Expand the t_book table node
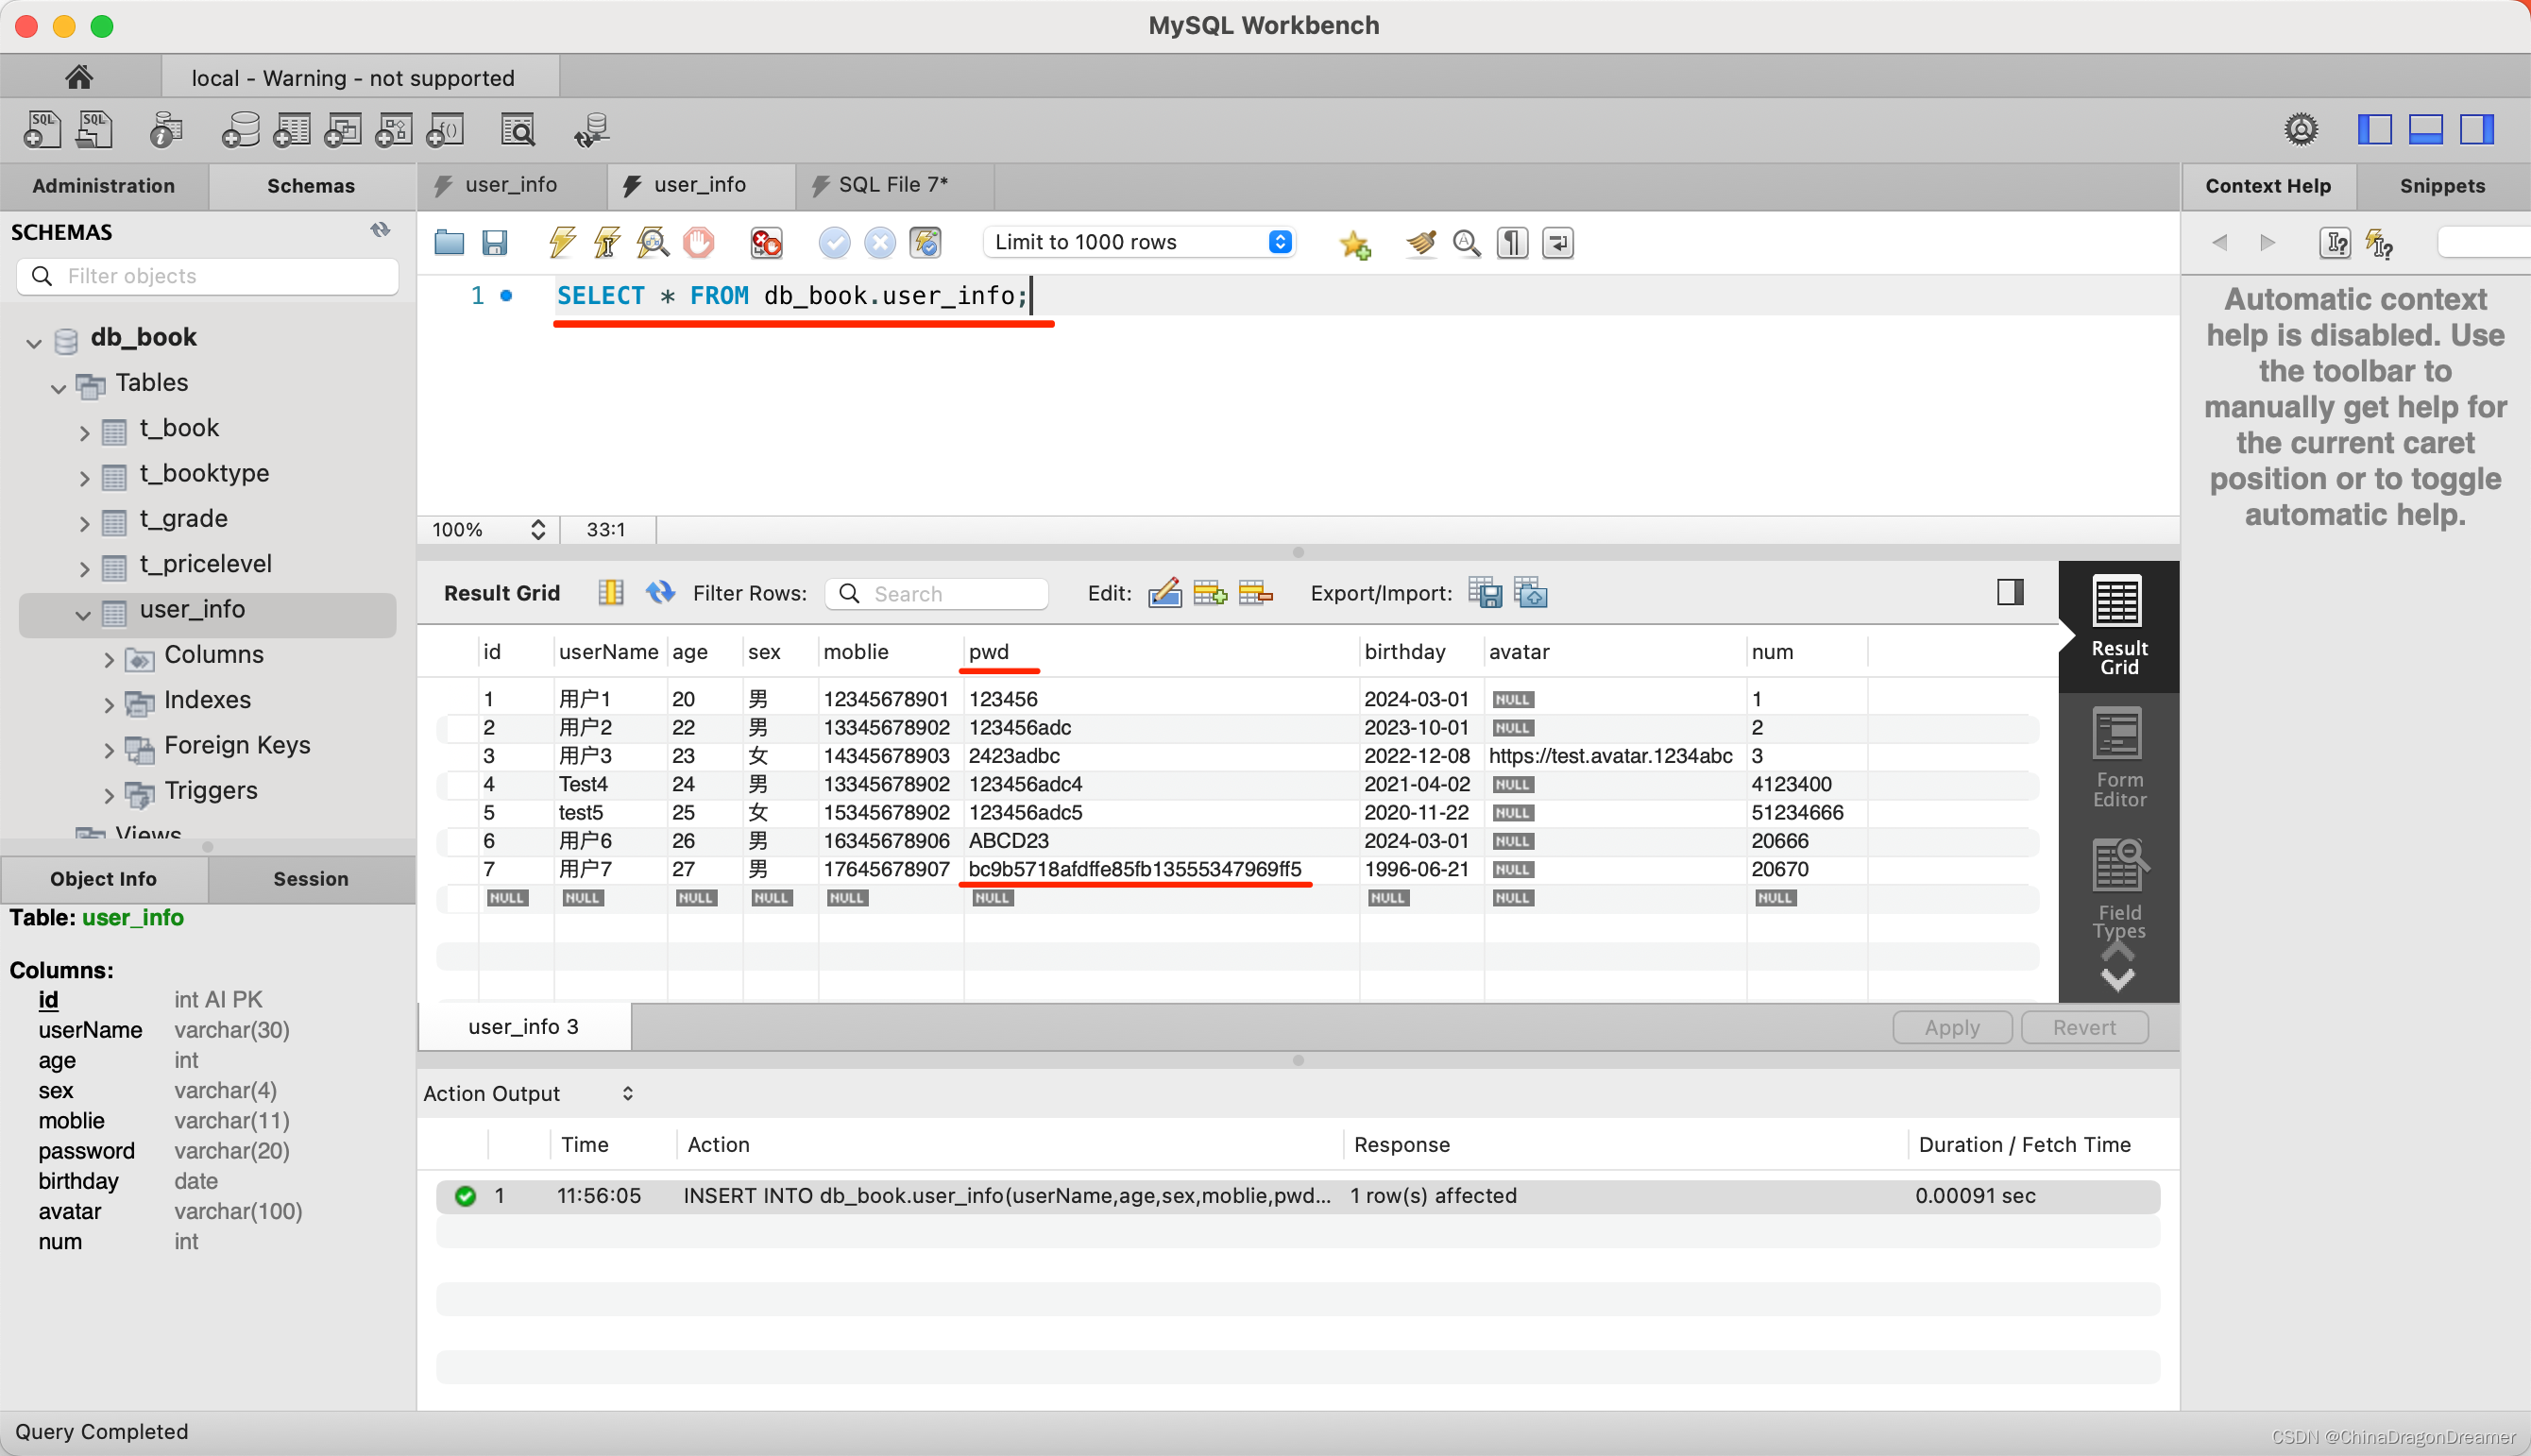This screenshot has height=1456, width=2531. tap(84, 433)
